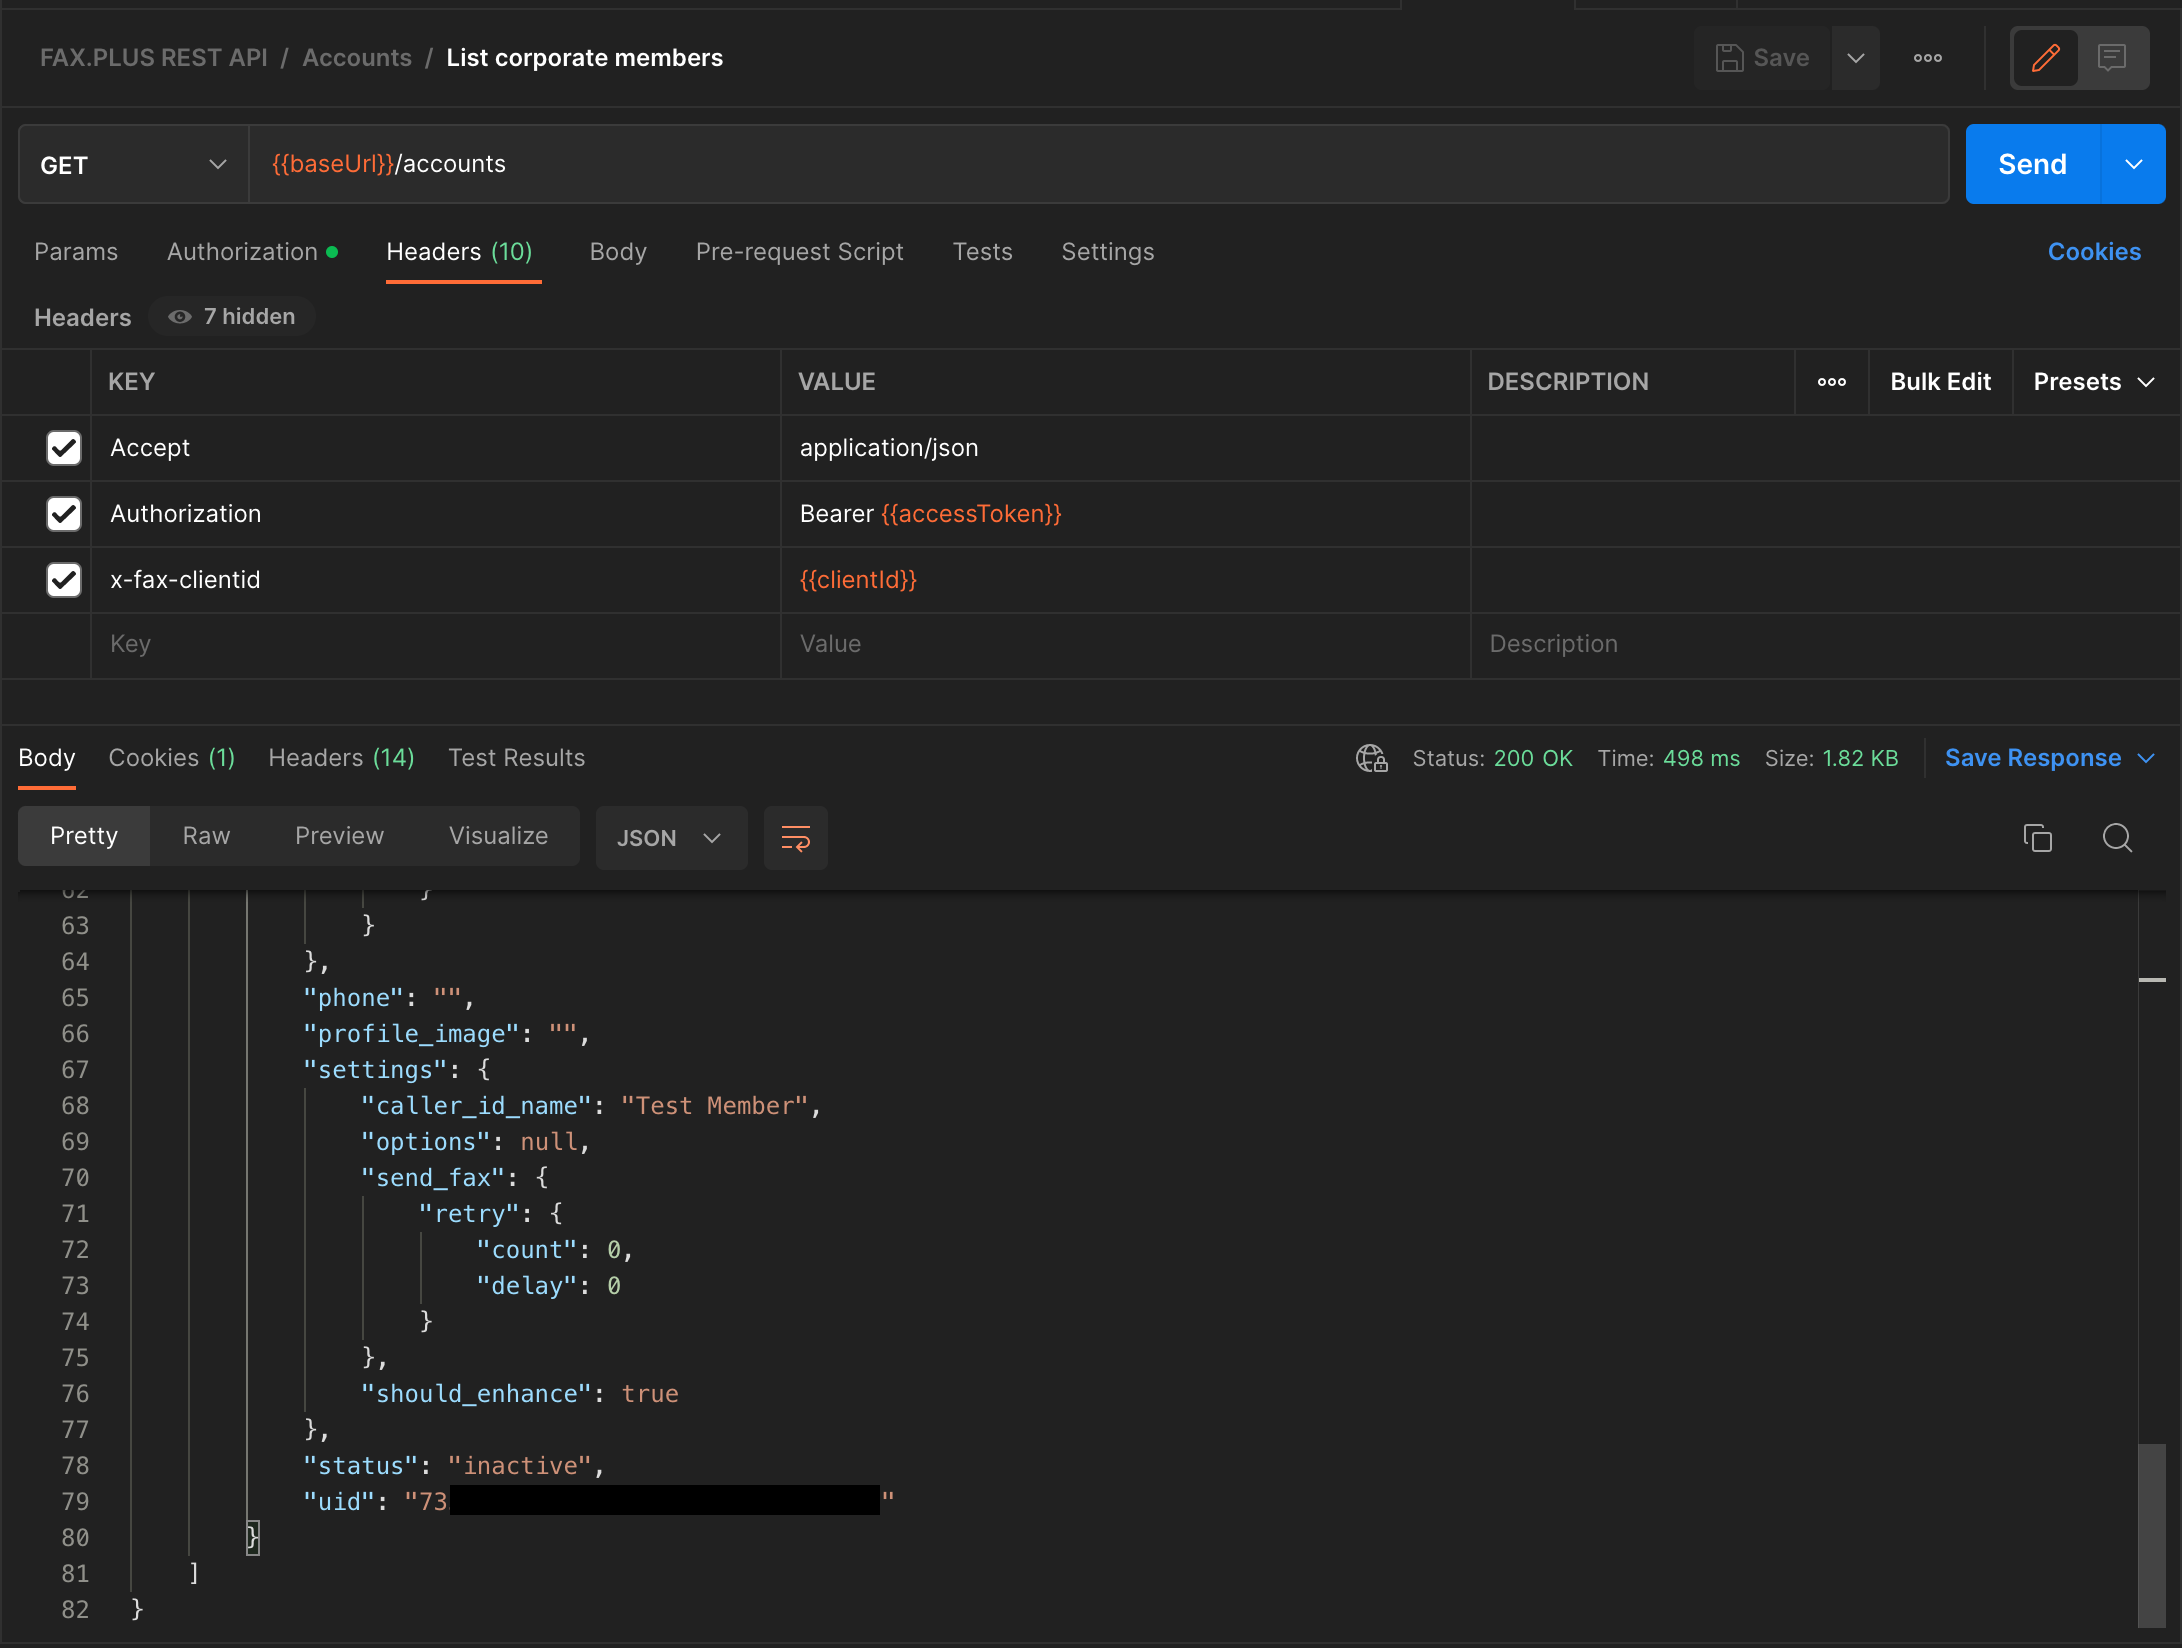Click the filter lines icon in response

coord(794,838)
